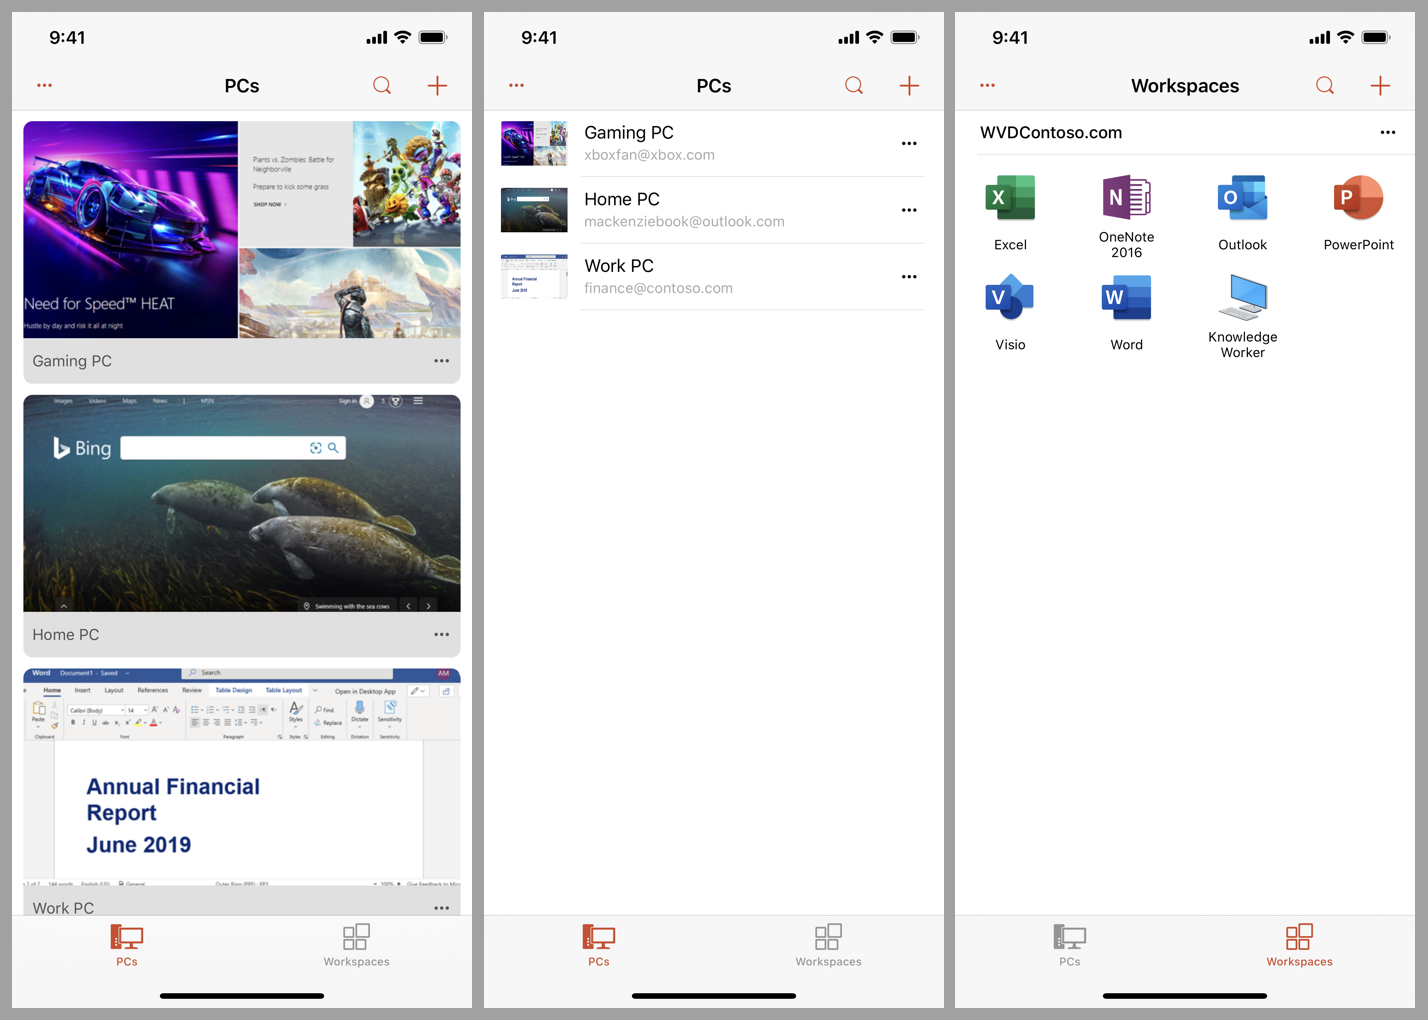Open WVDContoso.com workspace options ellipsis
Viewport: 1428px width, 1020px height.
(x=1387, y=133)
